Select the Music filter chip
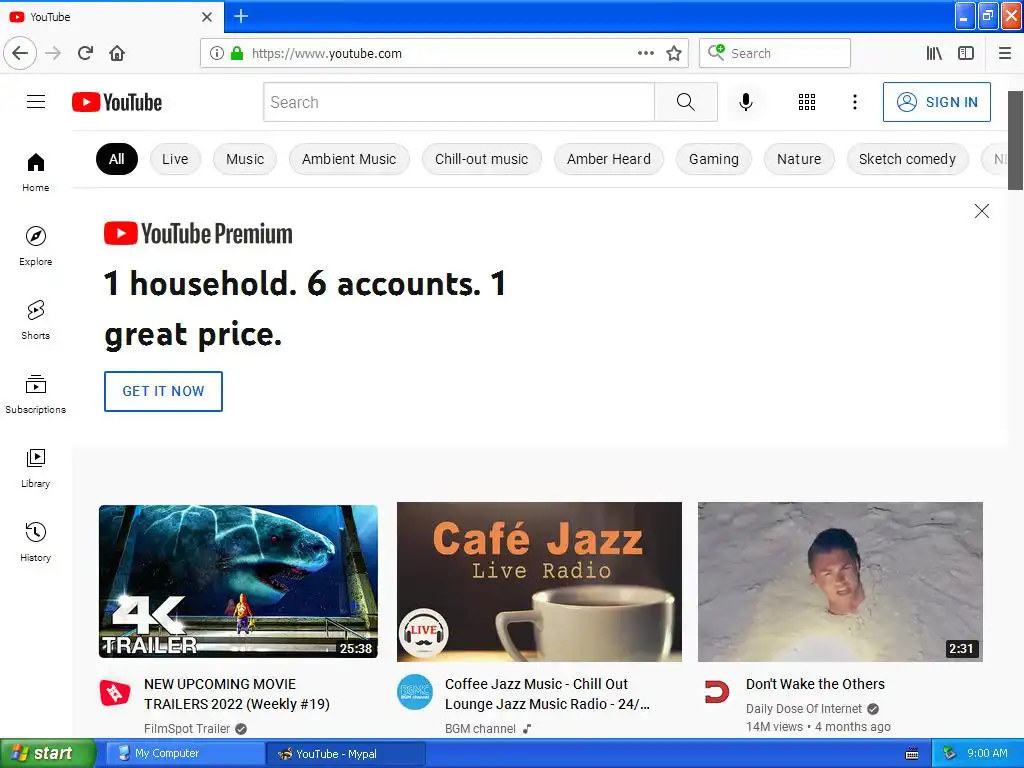 [x=245, y=159]
